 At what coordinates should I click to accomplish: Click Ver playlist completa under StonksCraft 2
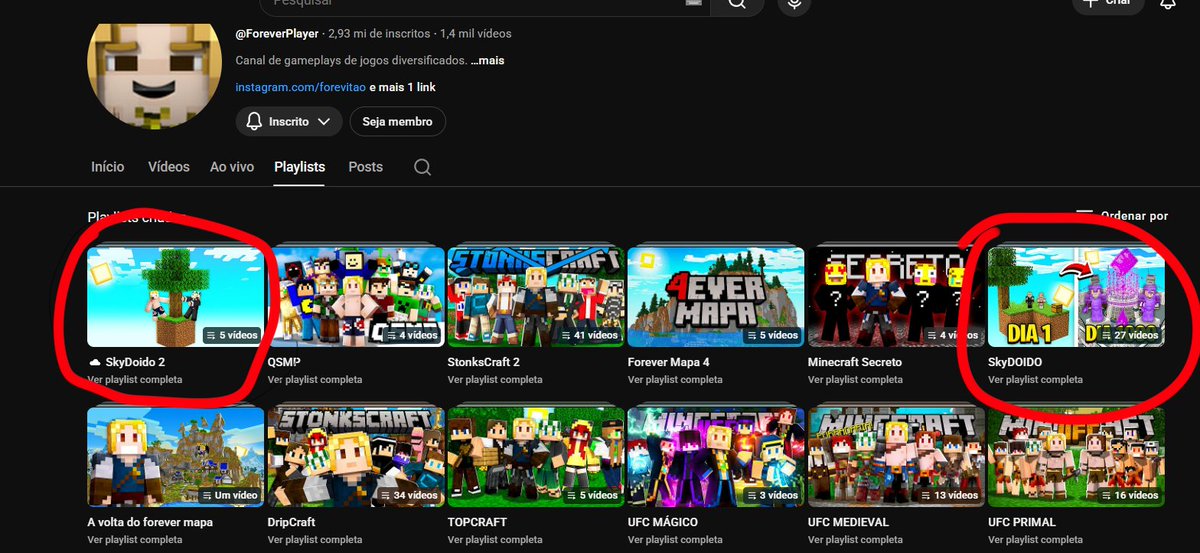tap(495, 380)
